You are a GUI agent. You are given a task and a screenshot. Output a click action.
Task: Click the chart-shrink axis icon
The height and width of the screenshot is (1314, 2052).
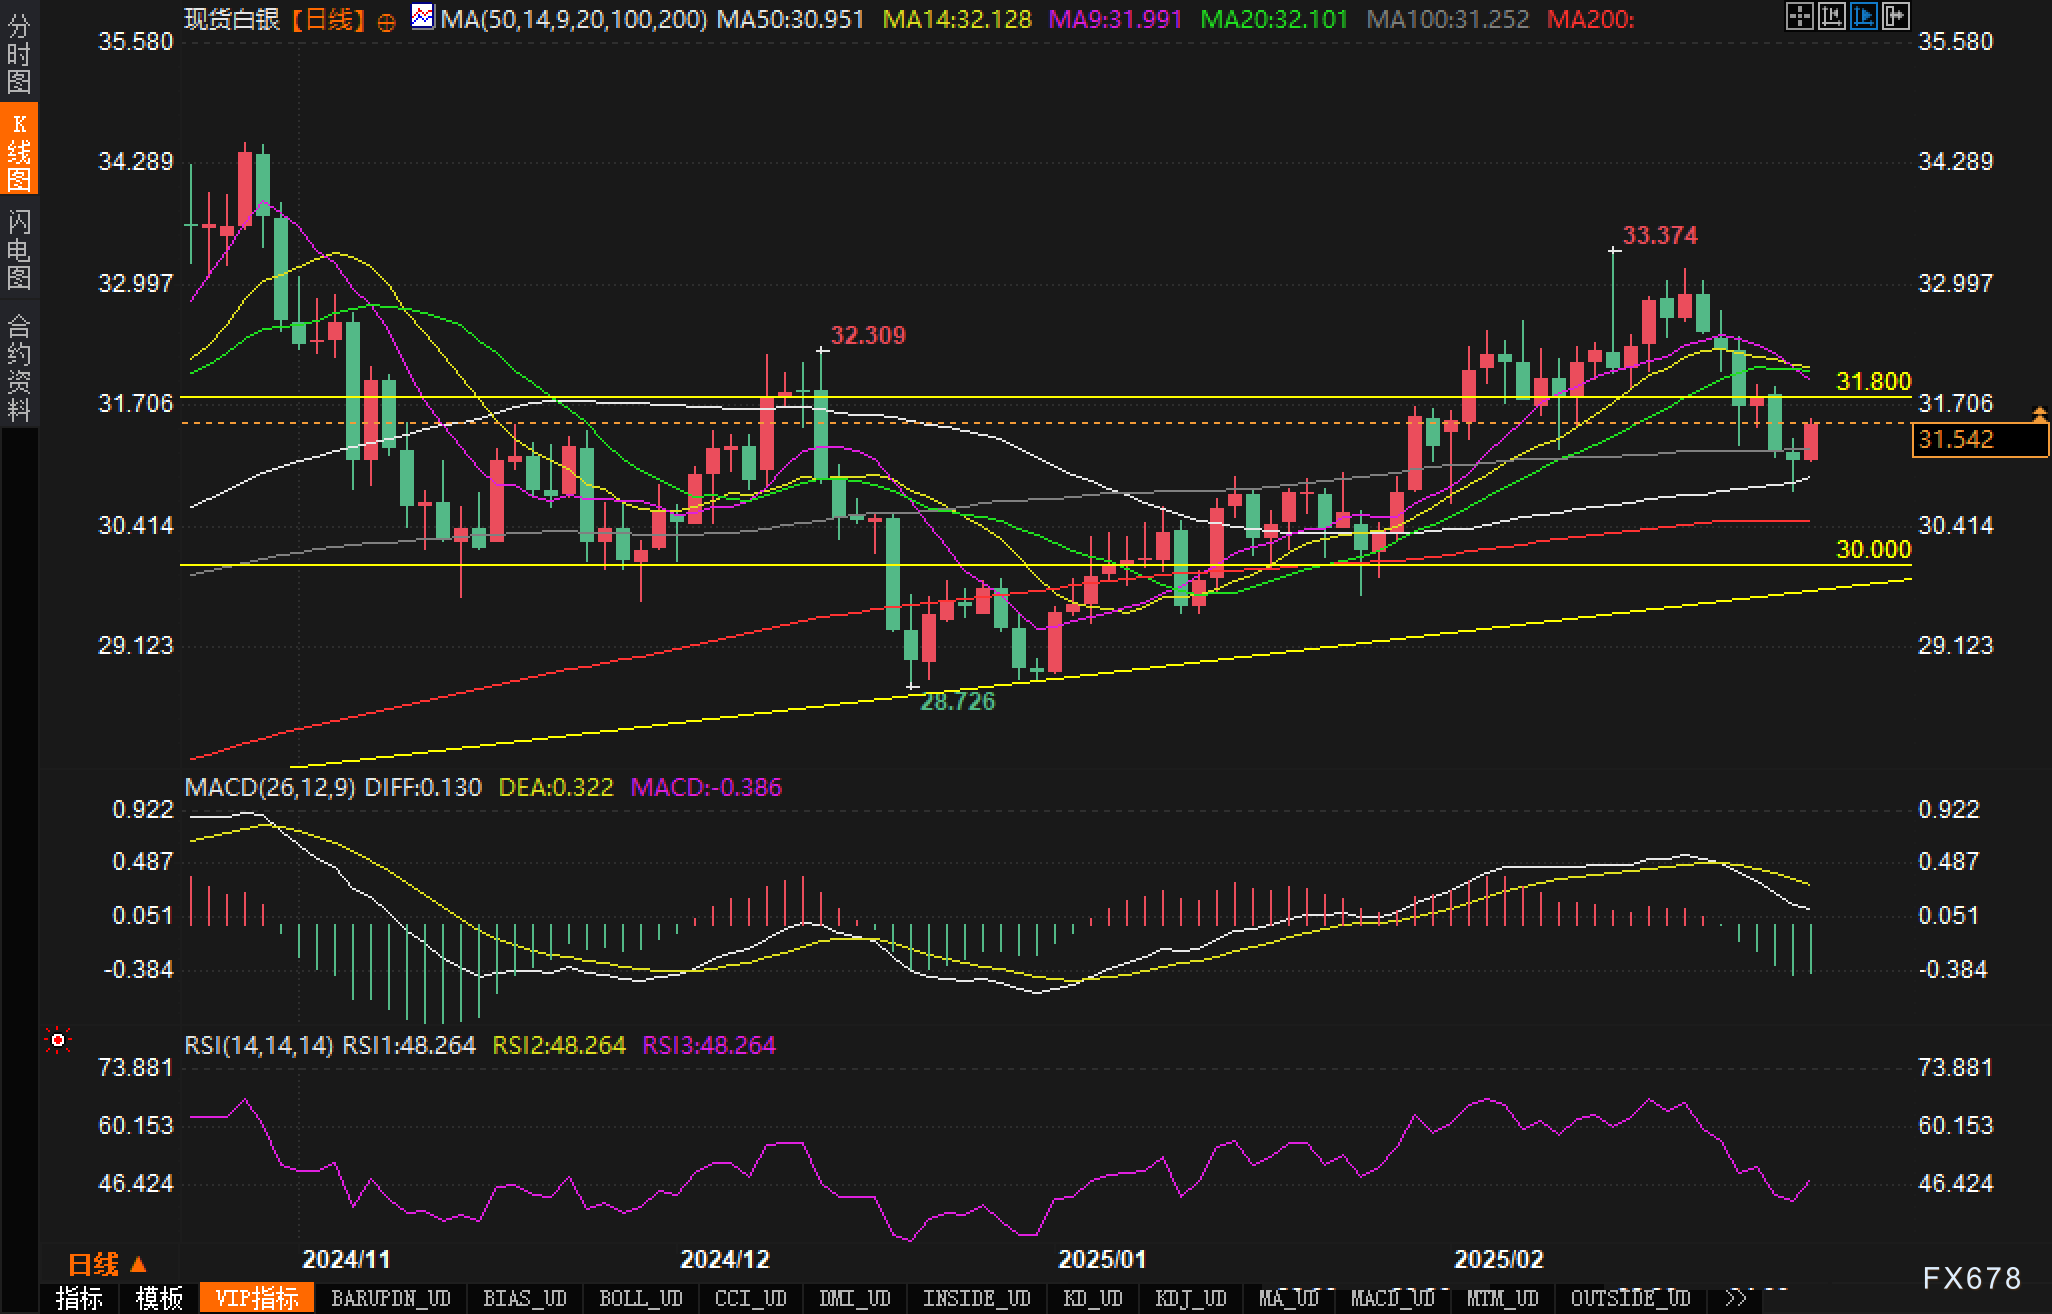1831,16
